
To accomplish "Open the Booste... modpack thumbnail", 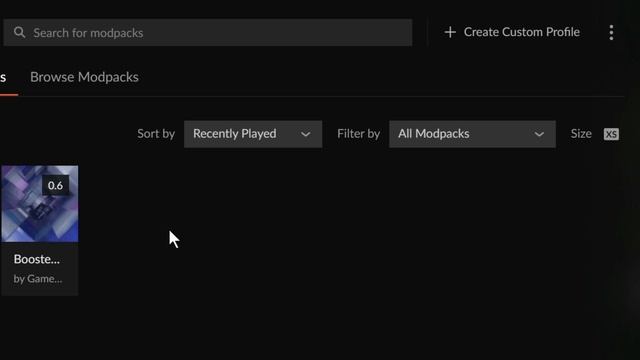I will click(40, 204).
